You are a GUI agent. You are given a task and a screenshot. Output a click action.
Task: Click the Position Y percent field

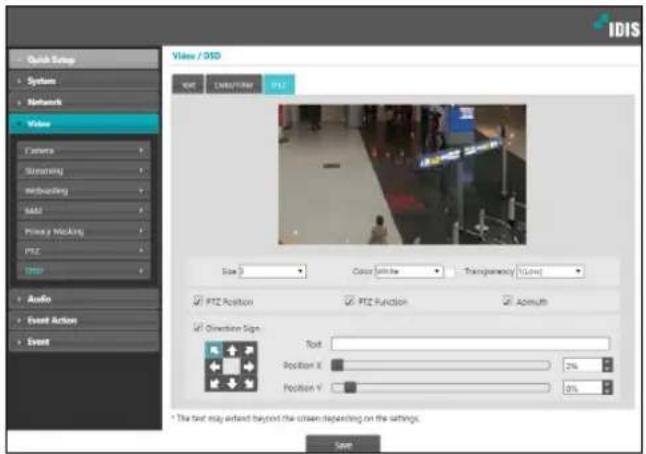583,387
